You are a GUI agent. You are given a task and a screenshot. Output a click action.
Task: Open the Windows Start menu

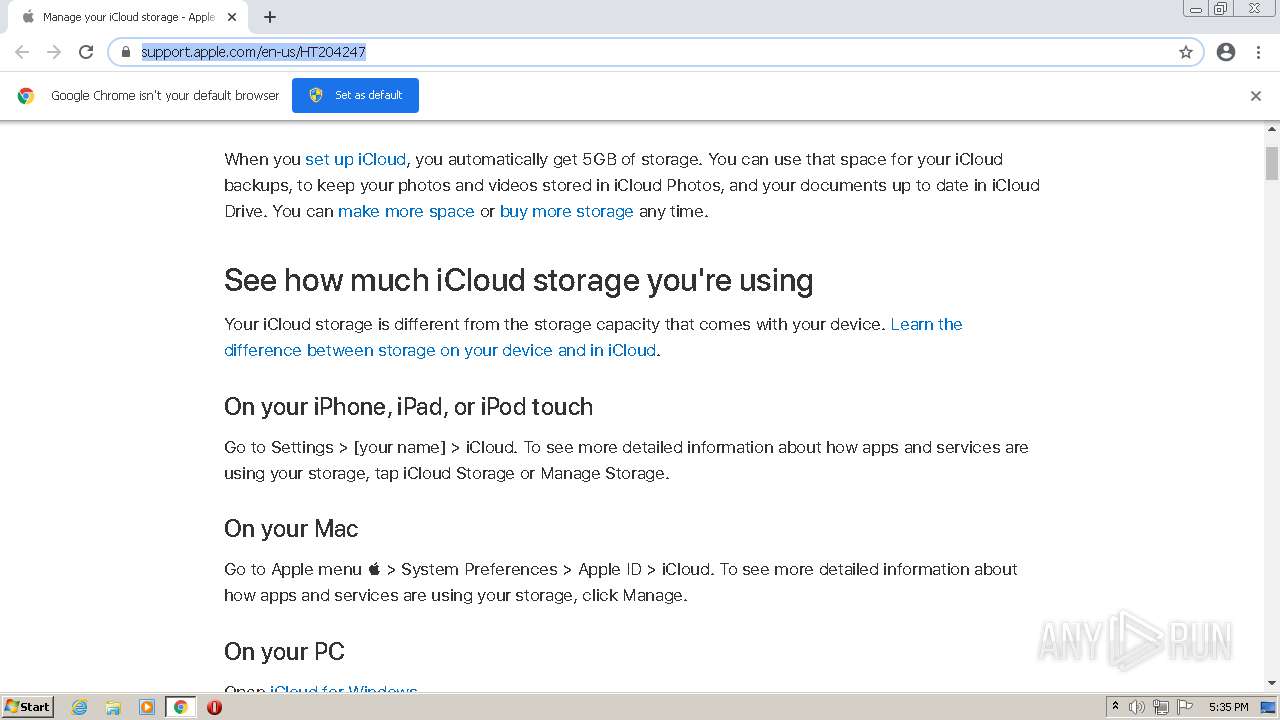(27, 706)
